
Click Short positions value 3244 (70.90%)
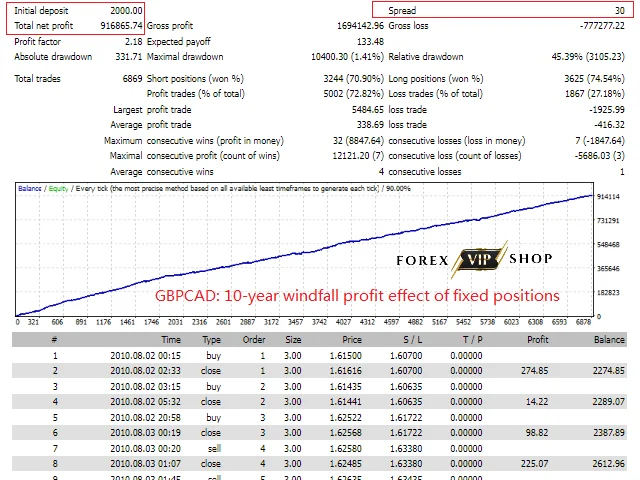click(353, 79)
